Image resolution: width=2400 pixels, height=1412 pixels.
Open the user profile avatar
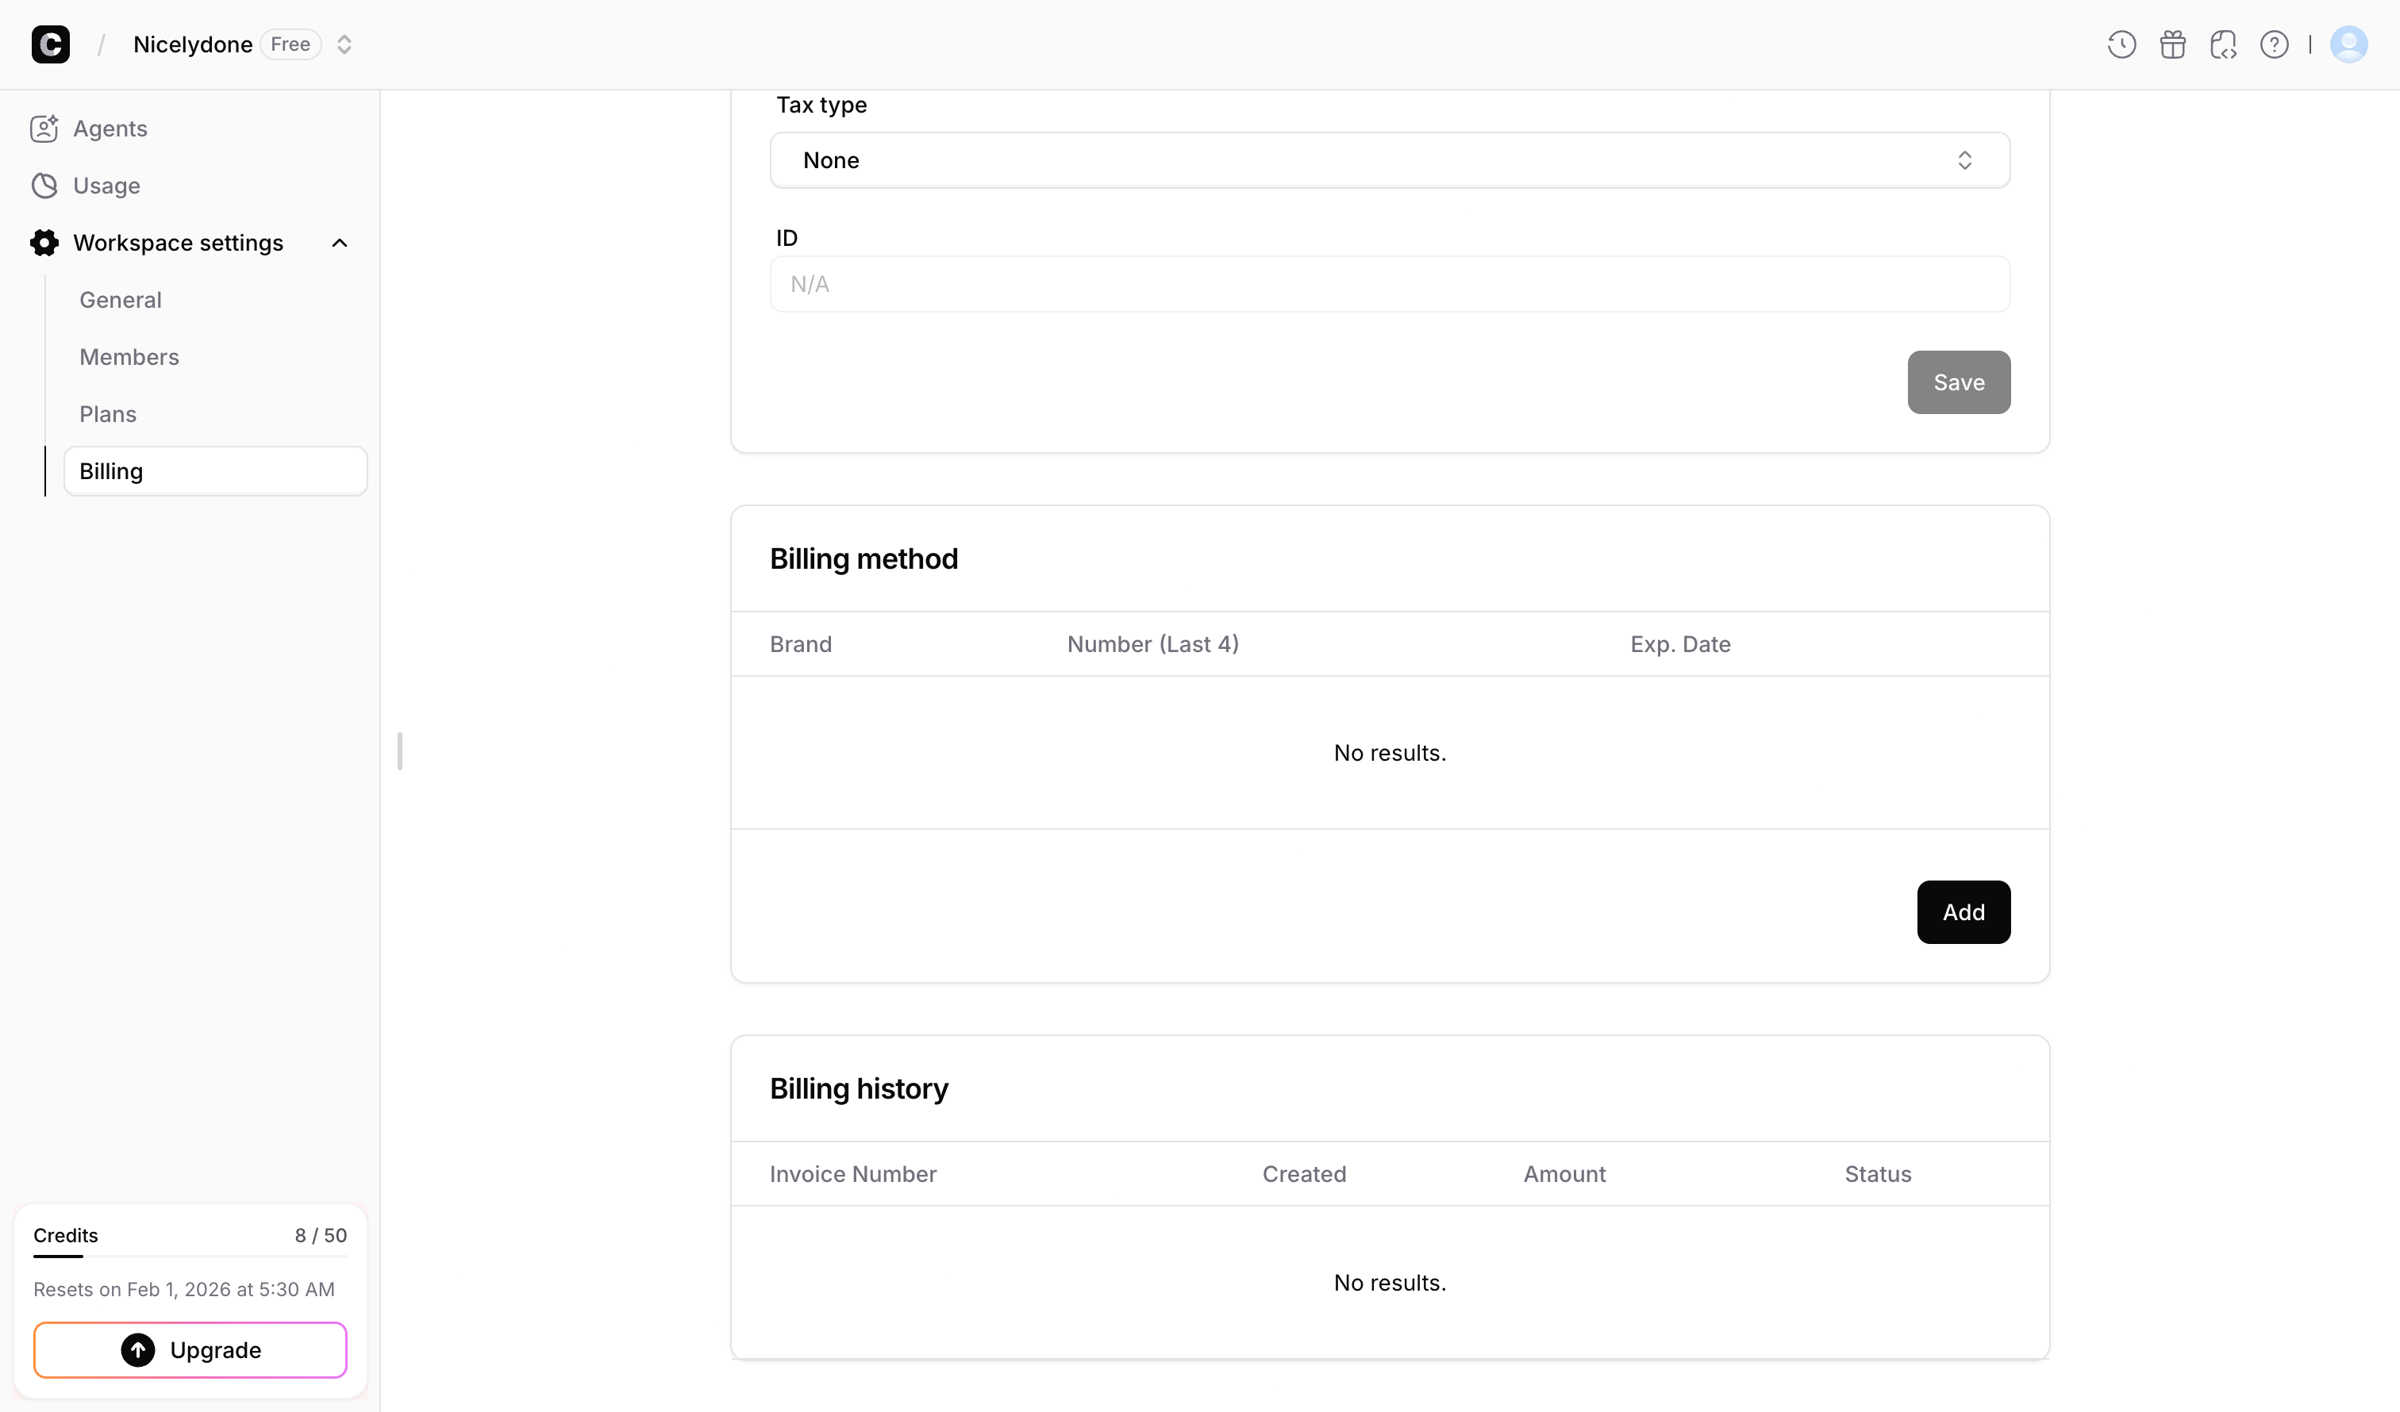click(x=2348, y=44)
